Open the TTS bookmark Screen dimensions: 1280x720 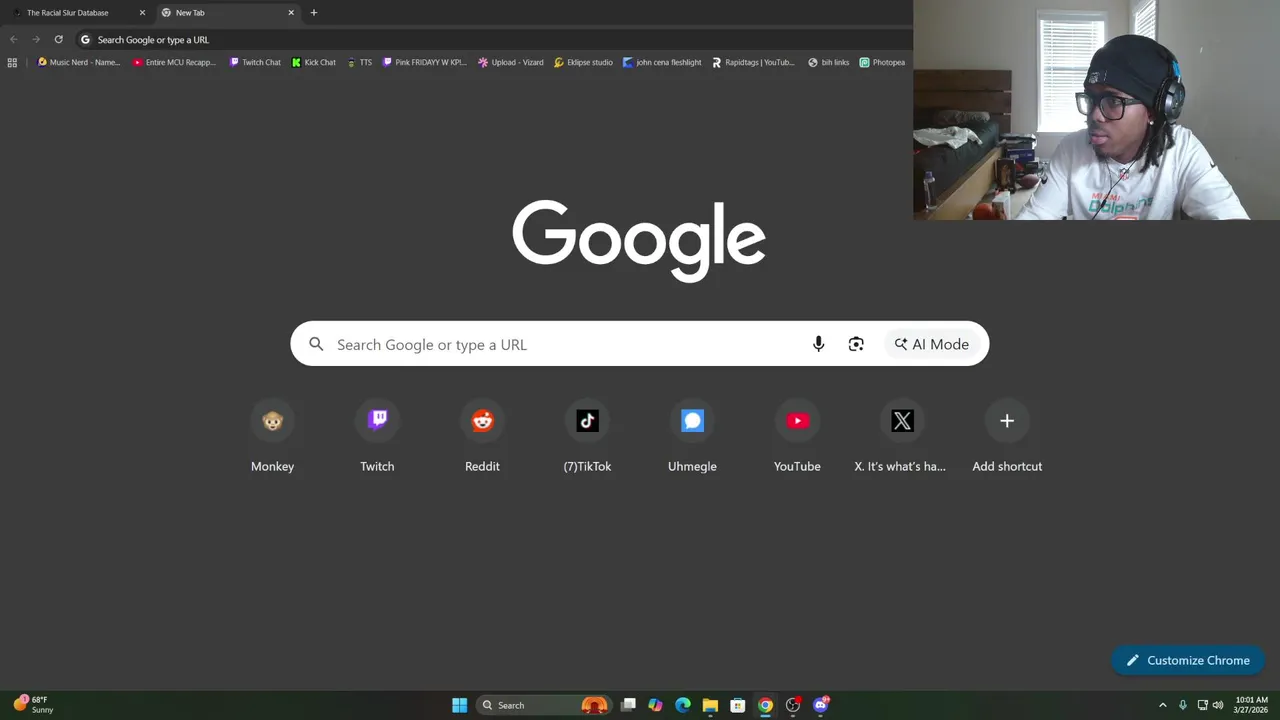tap(359, 62)
